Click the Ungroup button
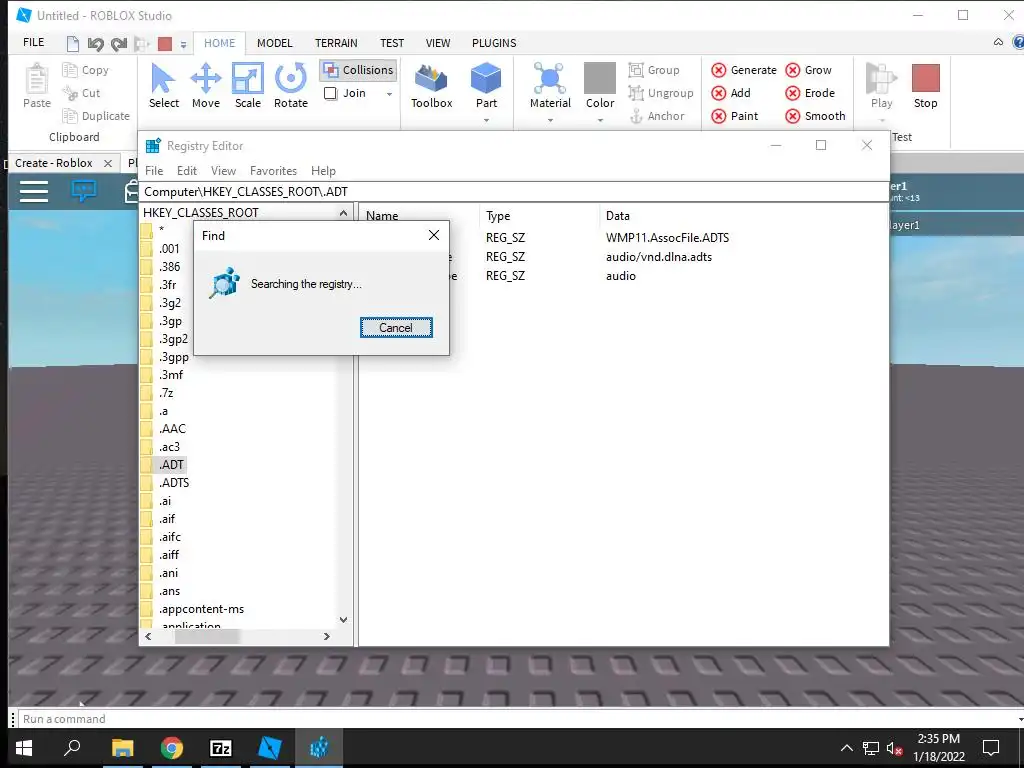 tap(661, 93)
